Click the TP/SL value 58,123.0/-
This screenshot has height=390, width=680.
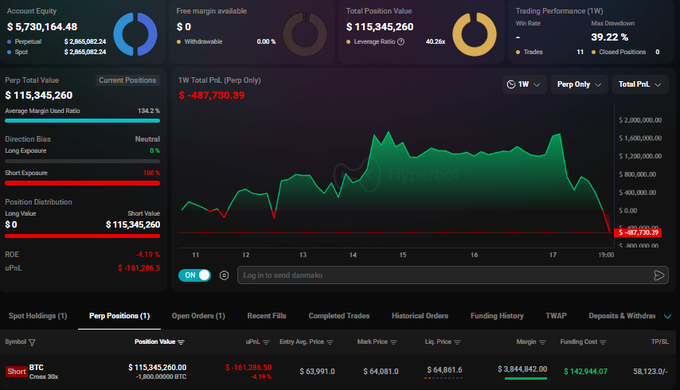click(651, 371)
